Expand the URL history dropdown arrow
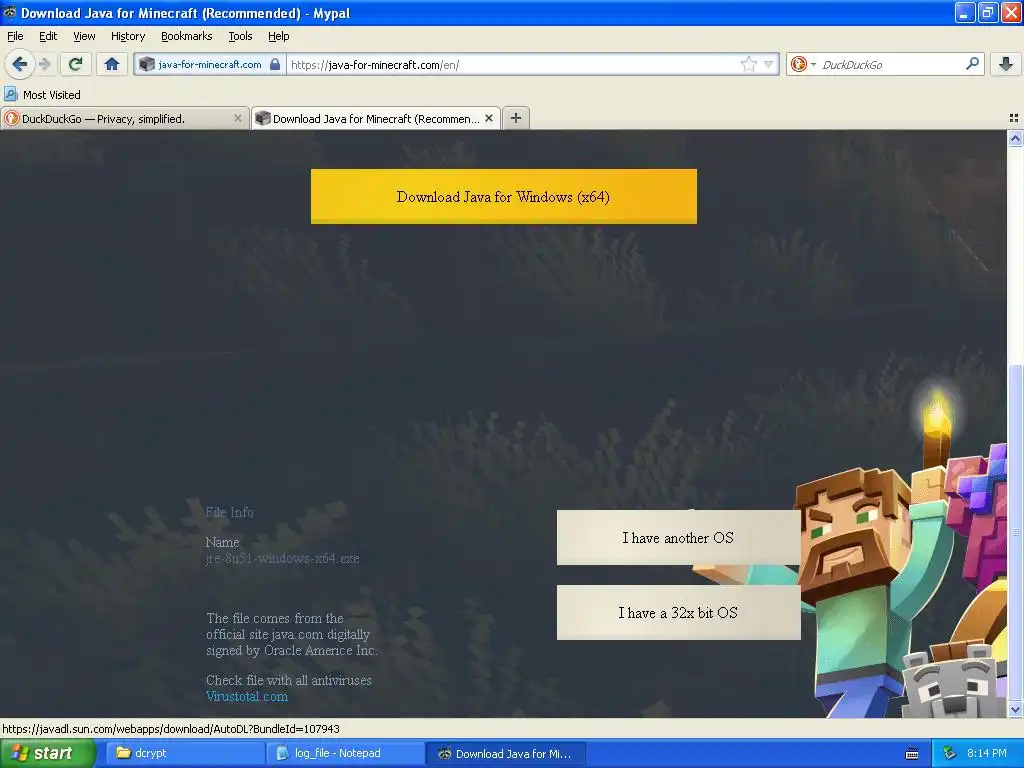 coord(769,64)
